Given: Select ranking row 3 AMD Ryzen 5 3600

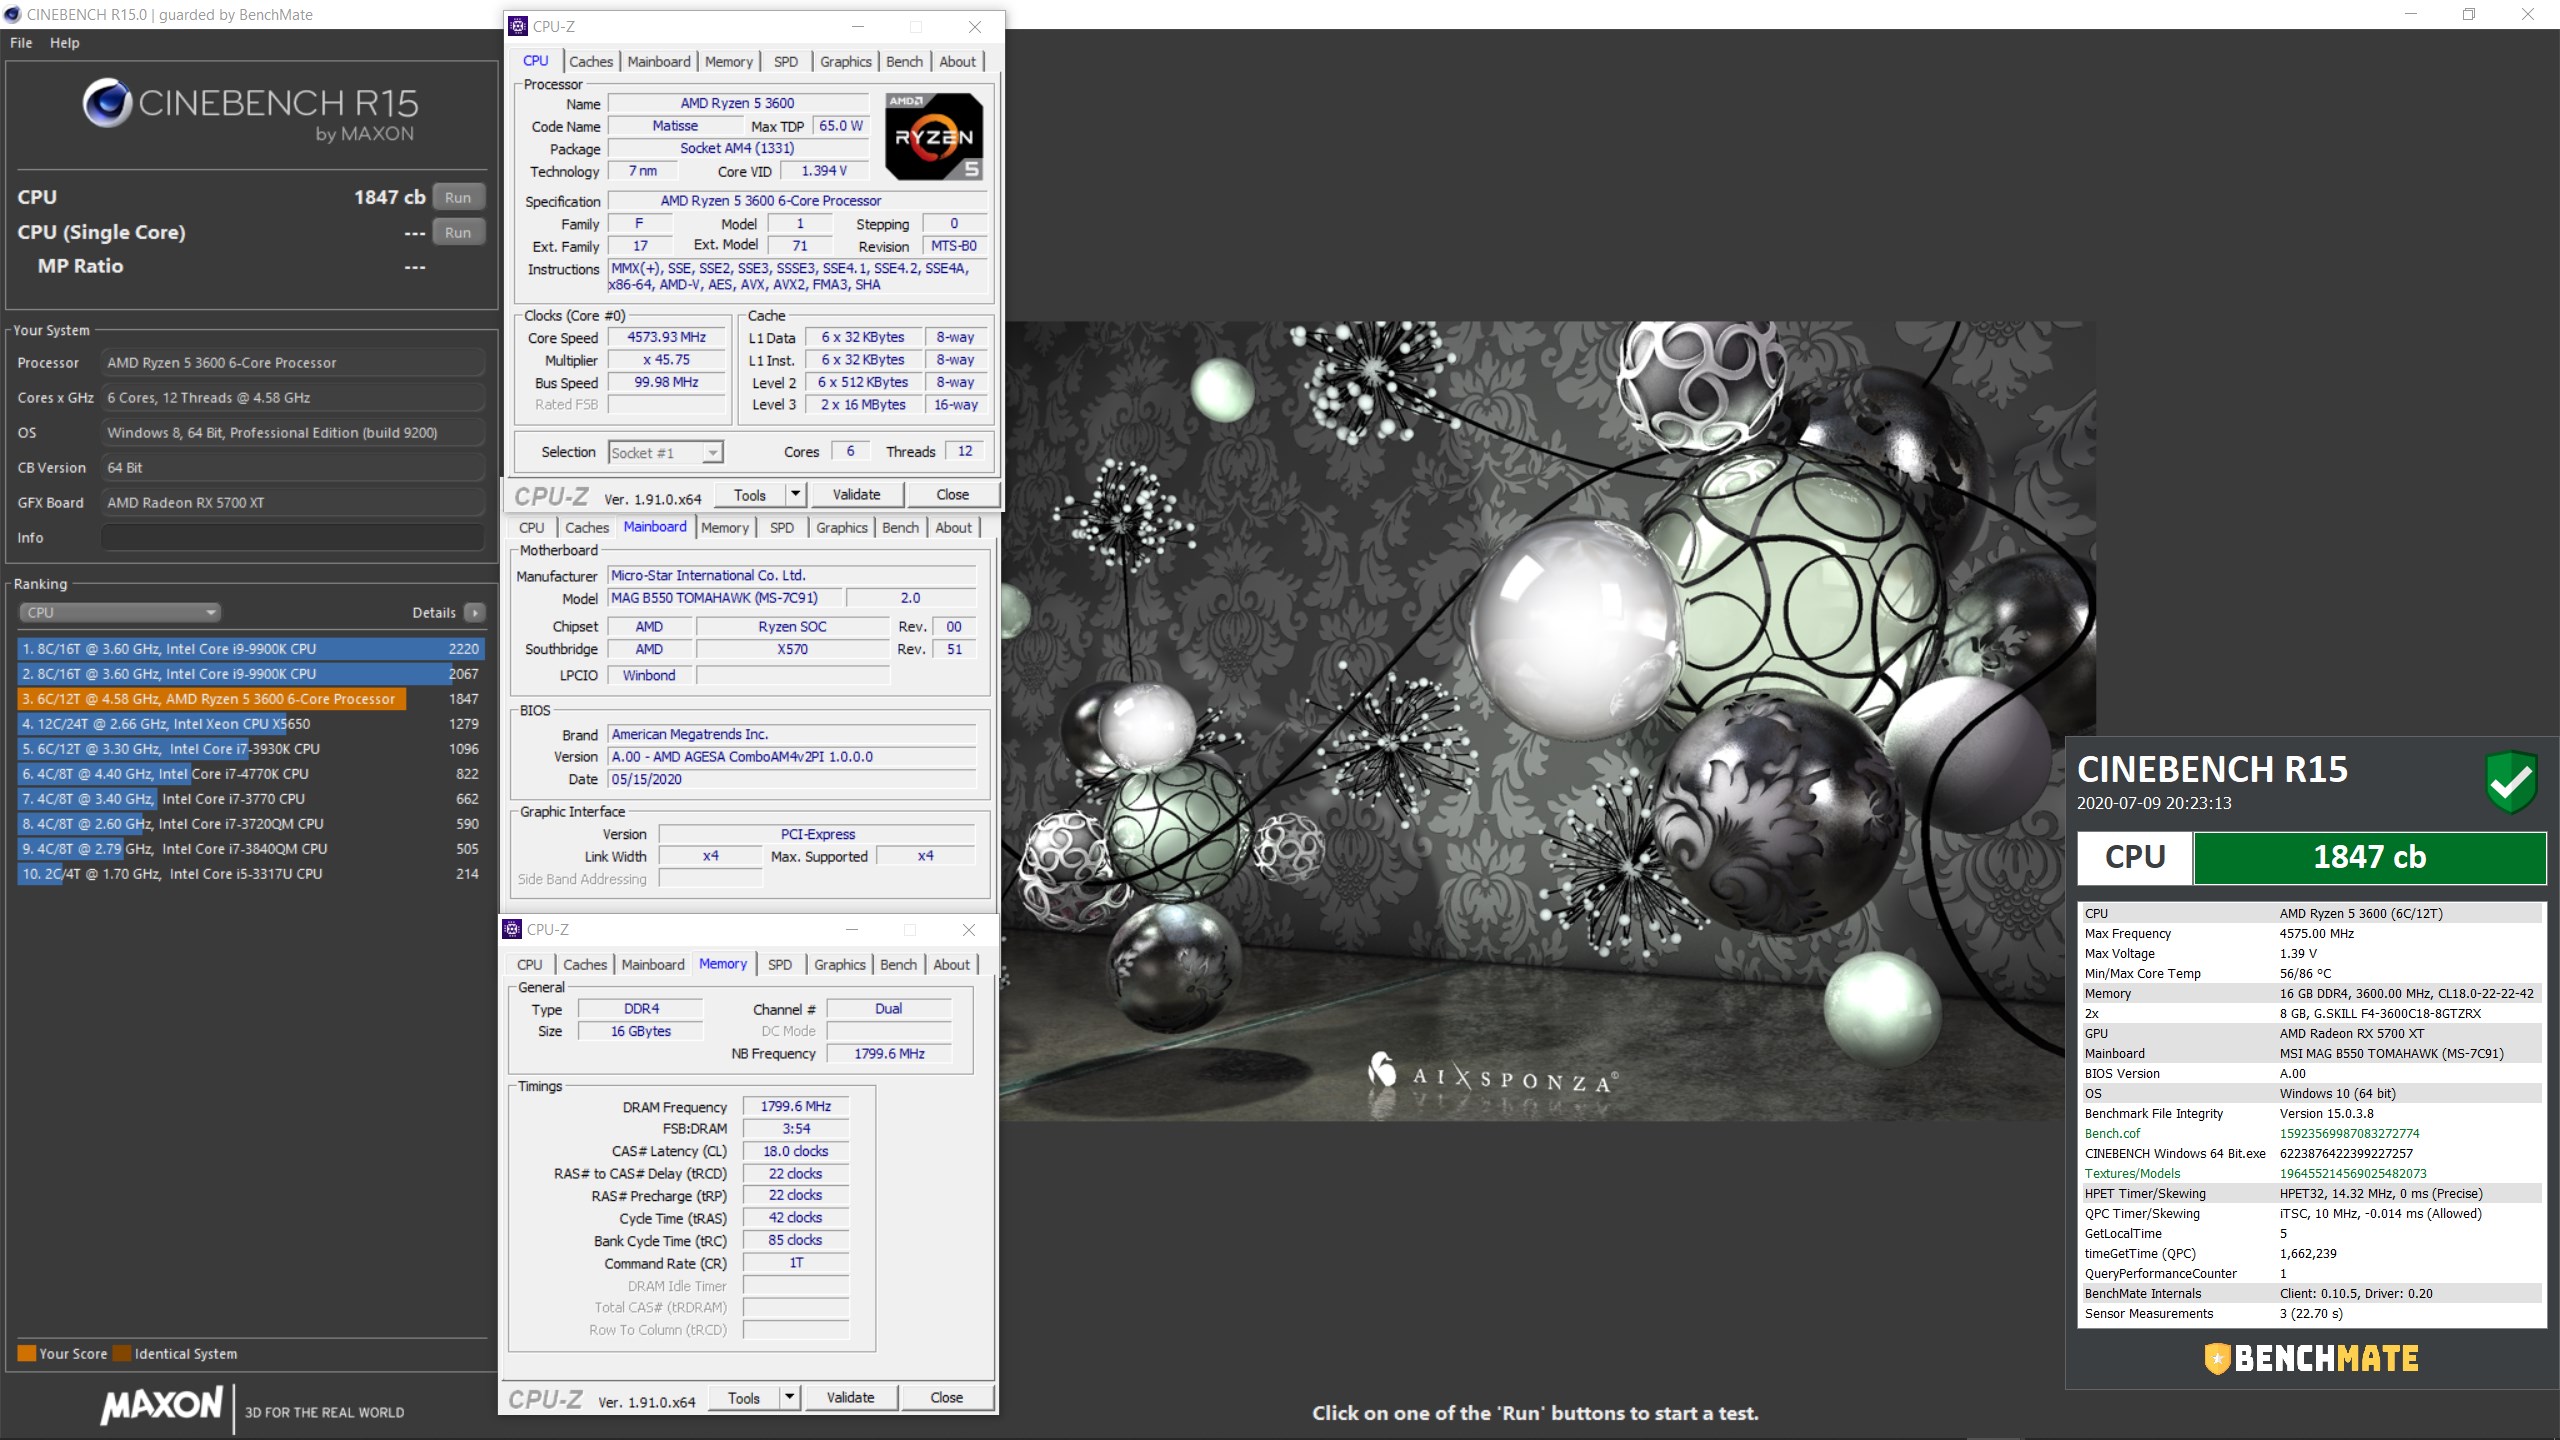Looking at the screenshot, I should pyautogui.click(x=251, y=699).
